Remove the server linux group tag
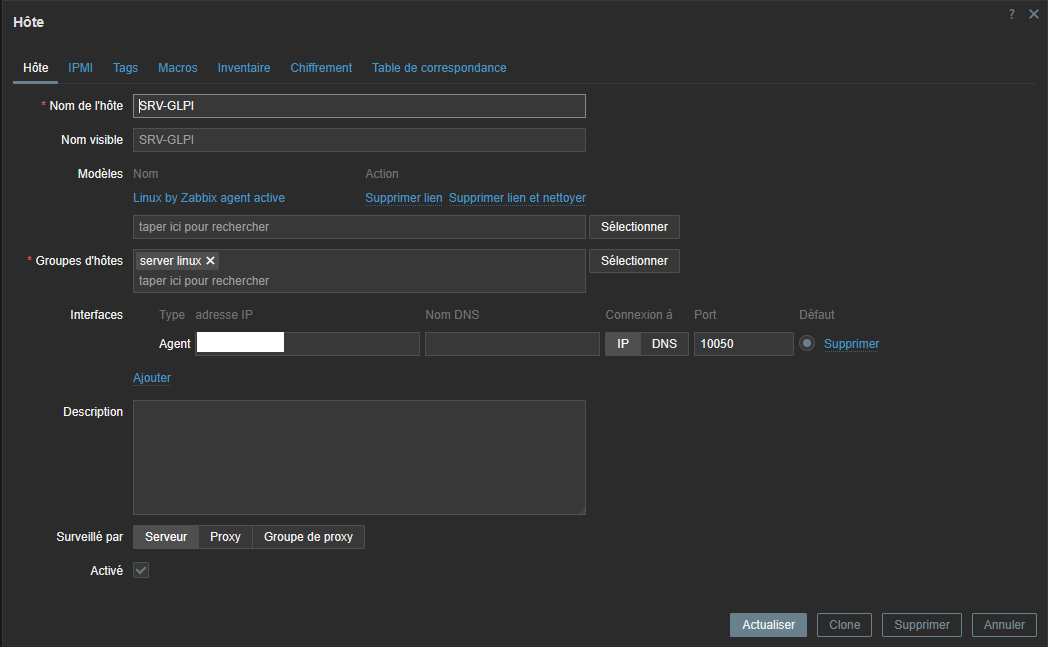The width and height of the screenshot is (1048, 647). click(x=211, y=261)
